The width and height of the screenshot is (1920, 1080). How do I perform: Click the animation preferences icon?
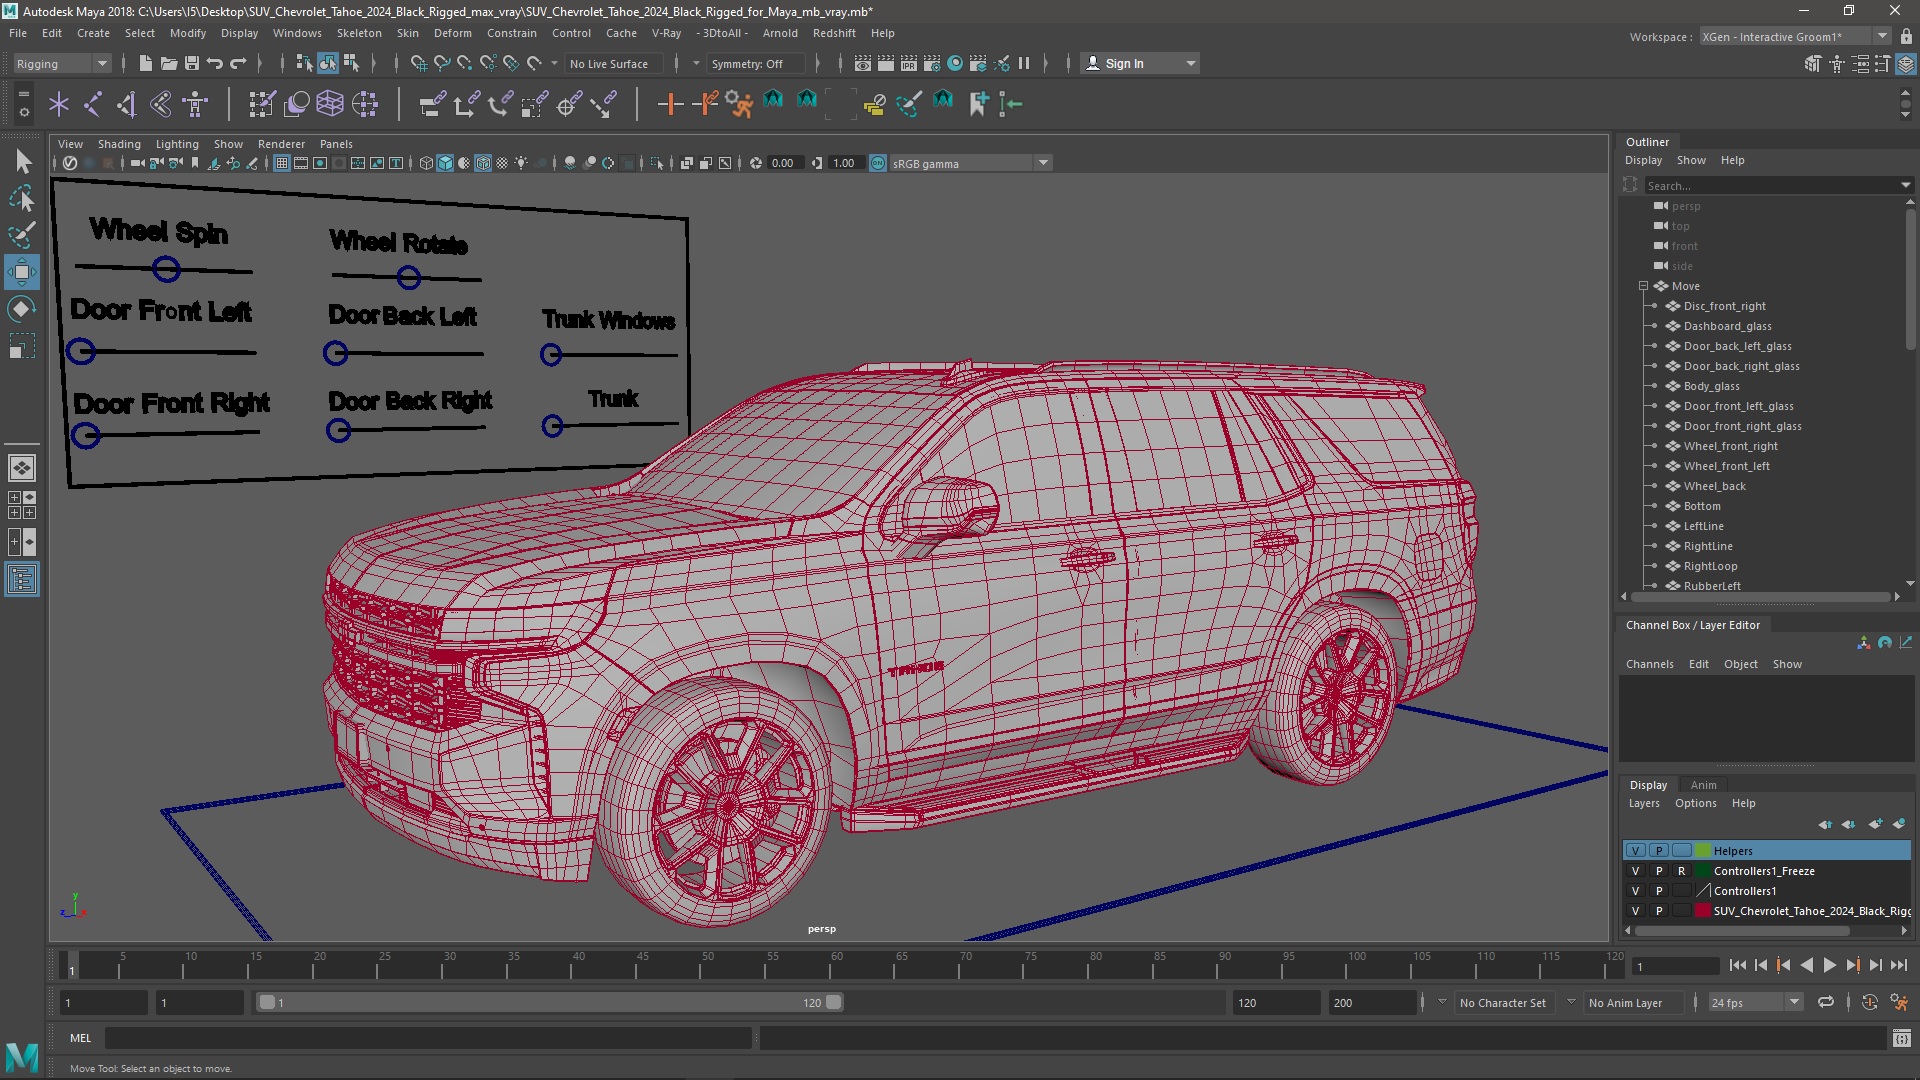(1899, 1002)
